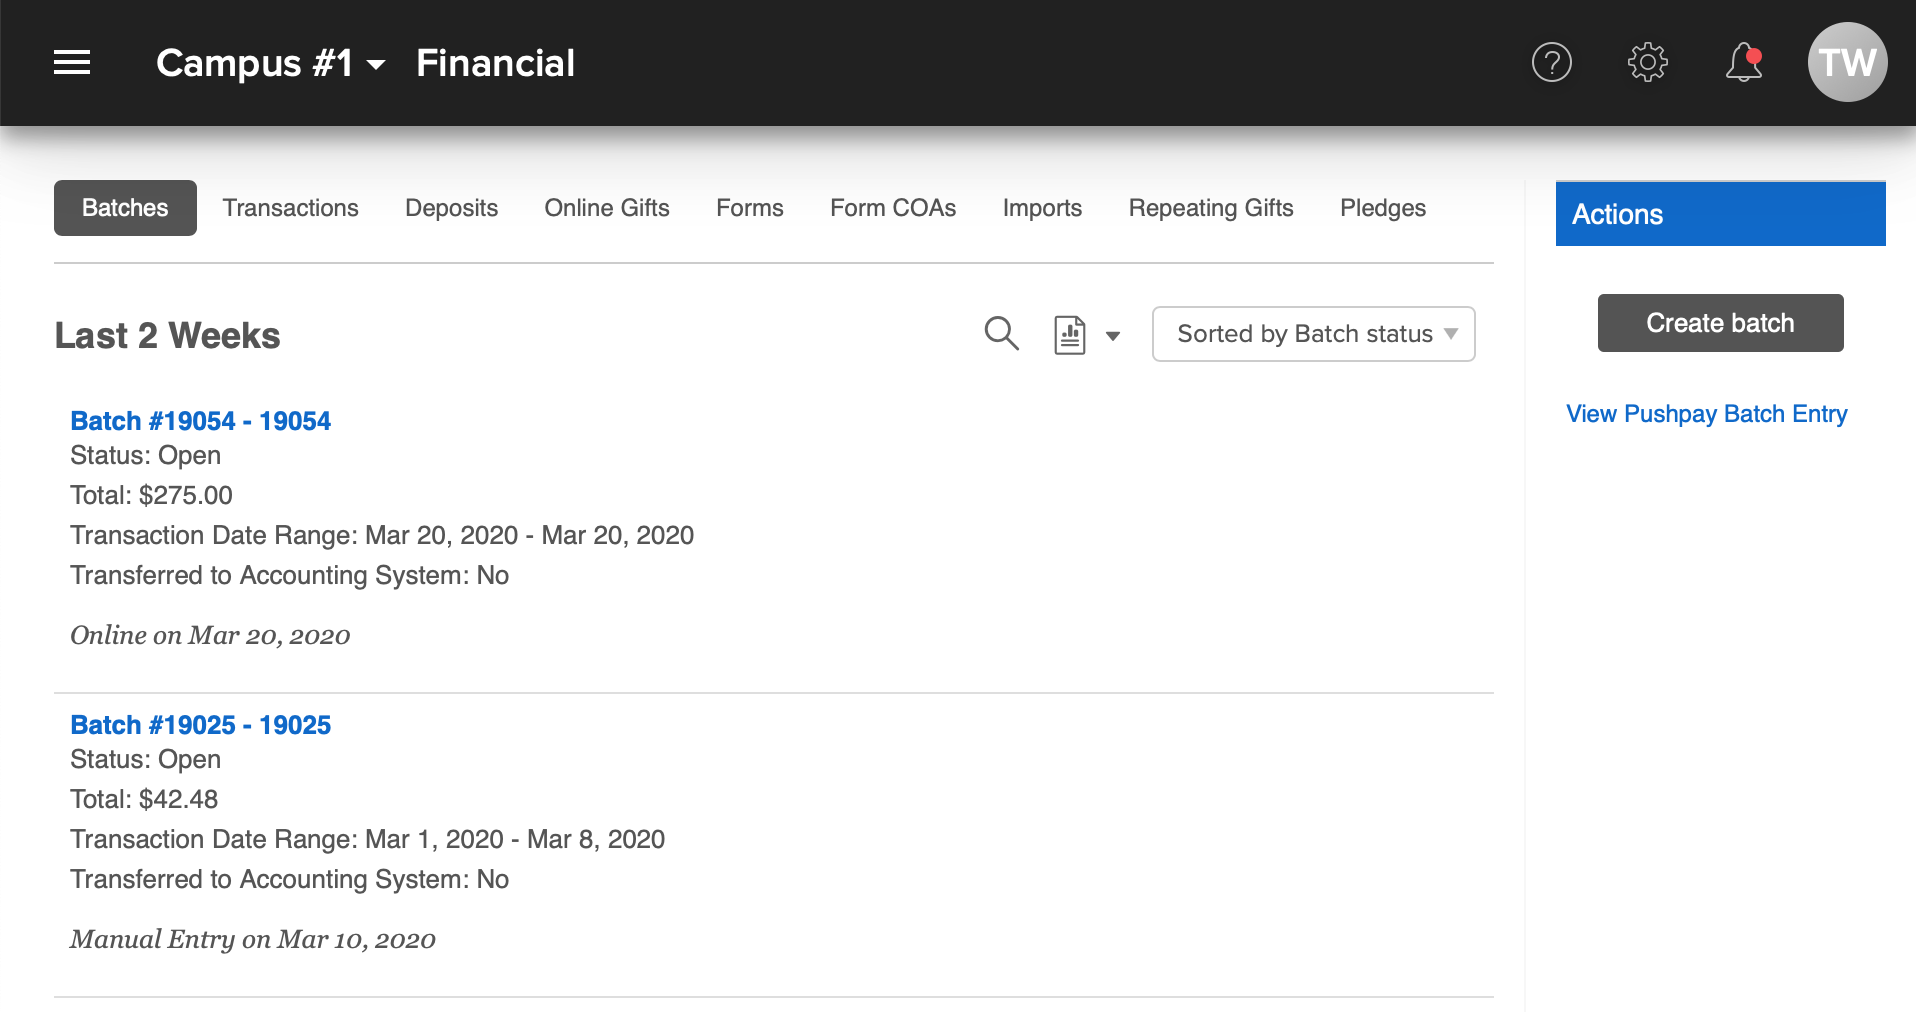Expand the report export dropdown arrow
This screenshot has width=1916, height=1012.
click(x=1112, y=336)
